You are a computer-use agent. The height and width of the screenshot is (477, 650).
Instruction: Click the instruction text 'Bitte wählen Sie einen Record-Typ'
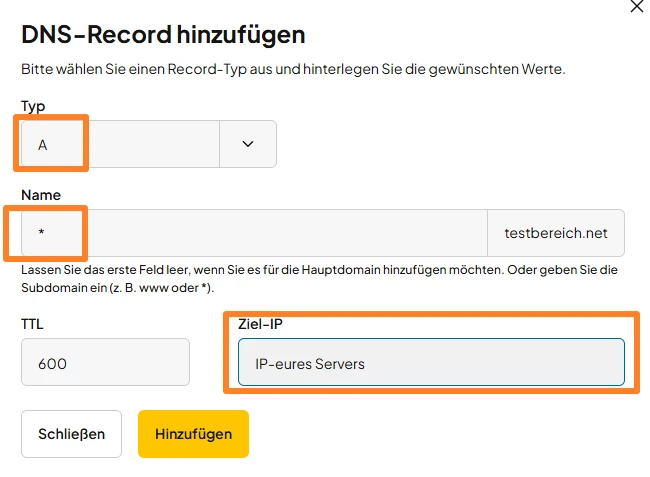293,69
